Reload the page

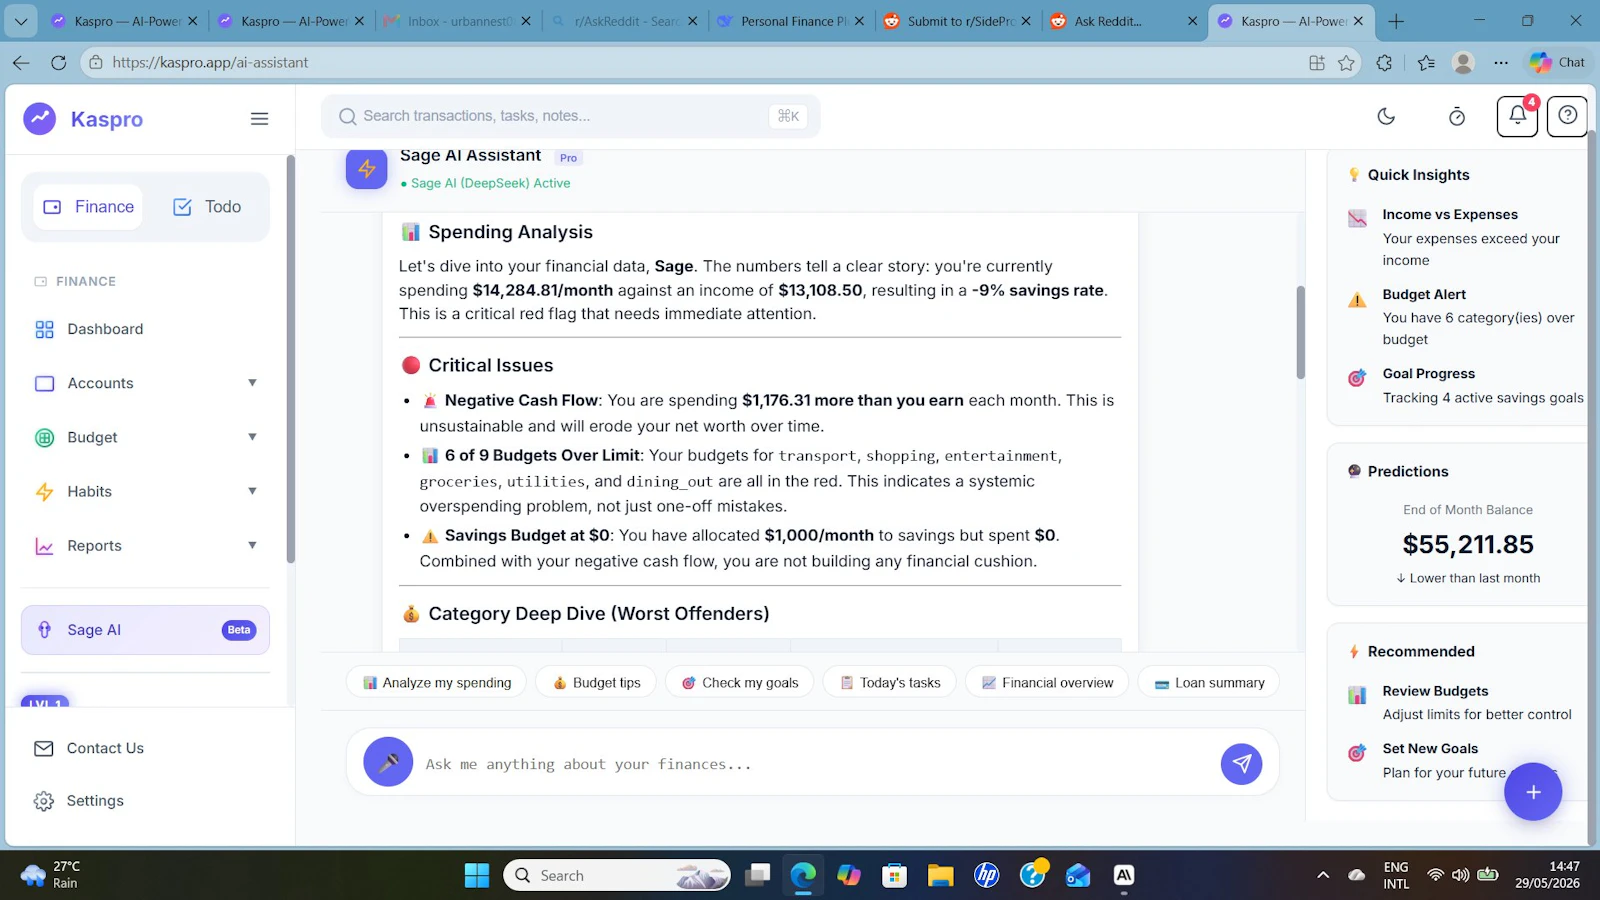click(59, 62)
